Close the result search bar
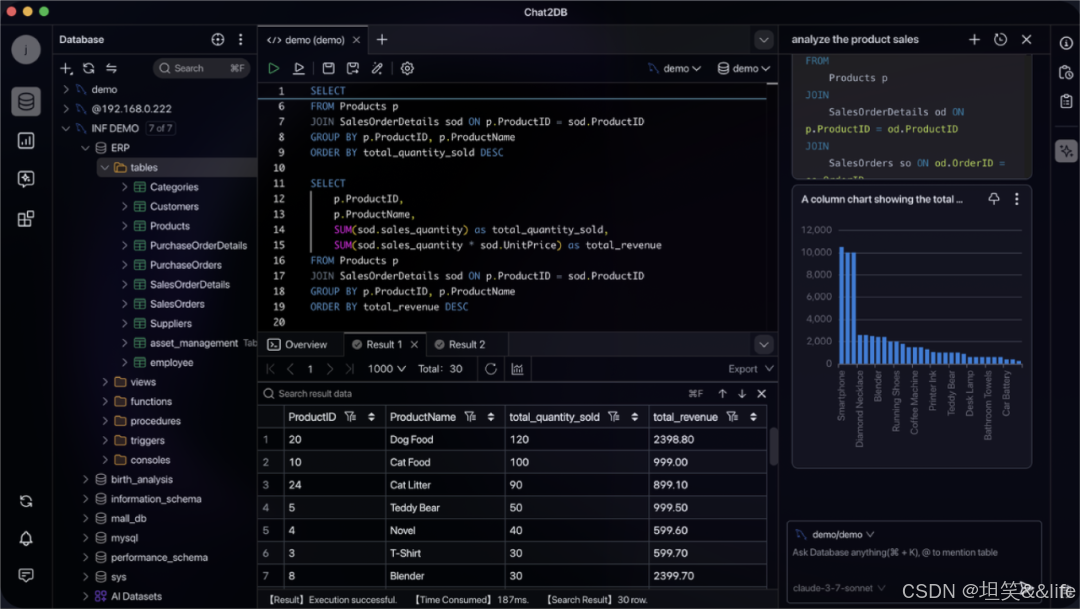 [x=761, y=393]
